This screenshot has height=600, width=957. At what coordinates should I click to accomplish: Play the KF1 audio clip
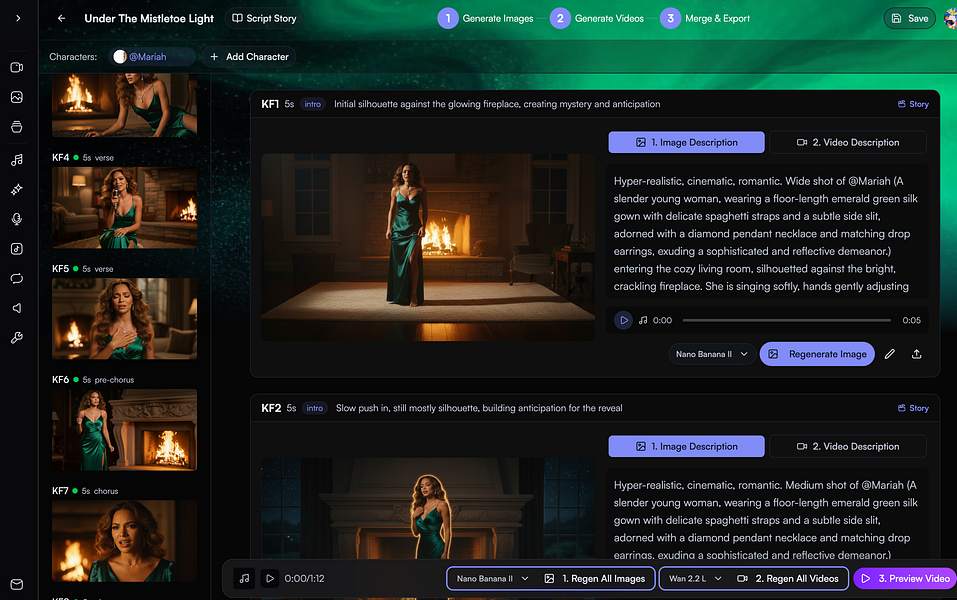[623, 320]
